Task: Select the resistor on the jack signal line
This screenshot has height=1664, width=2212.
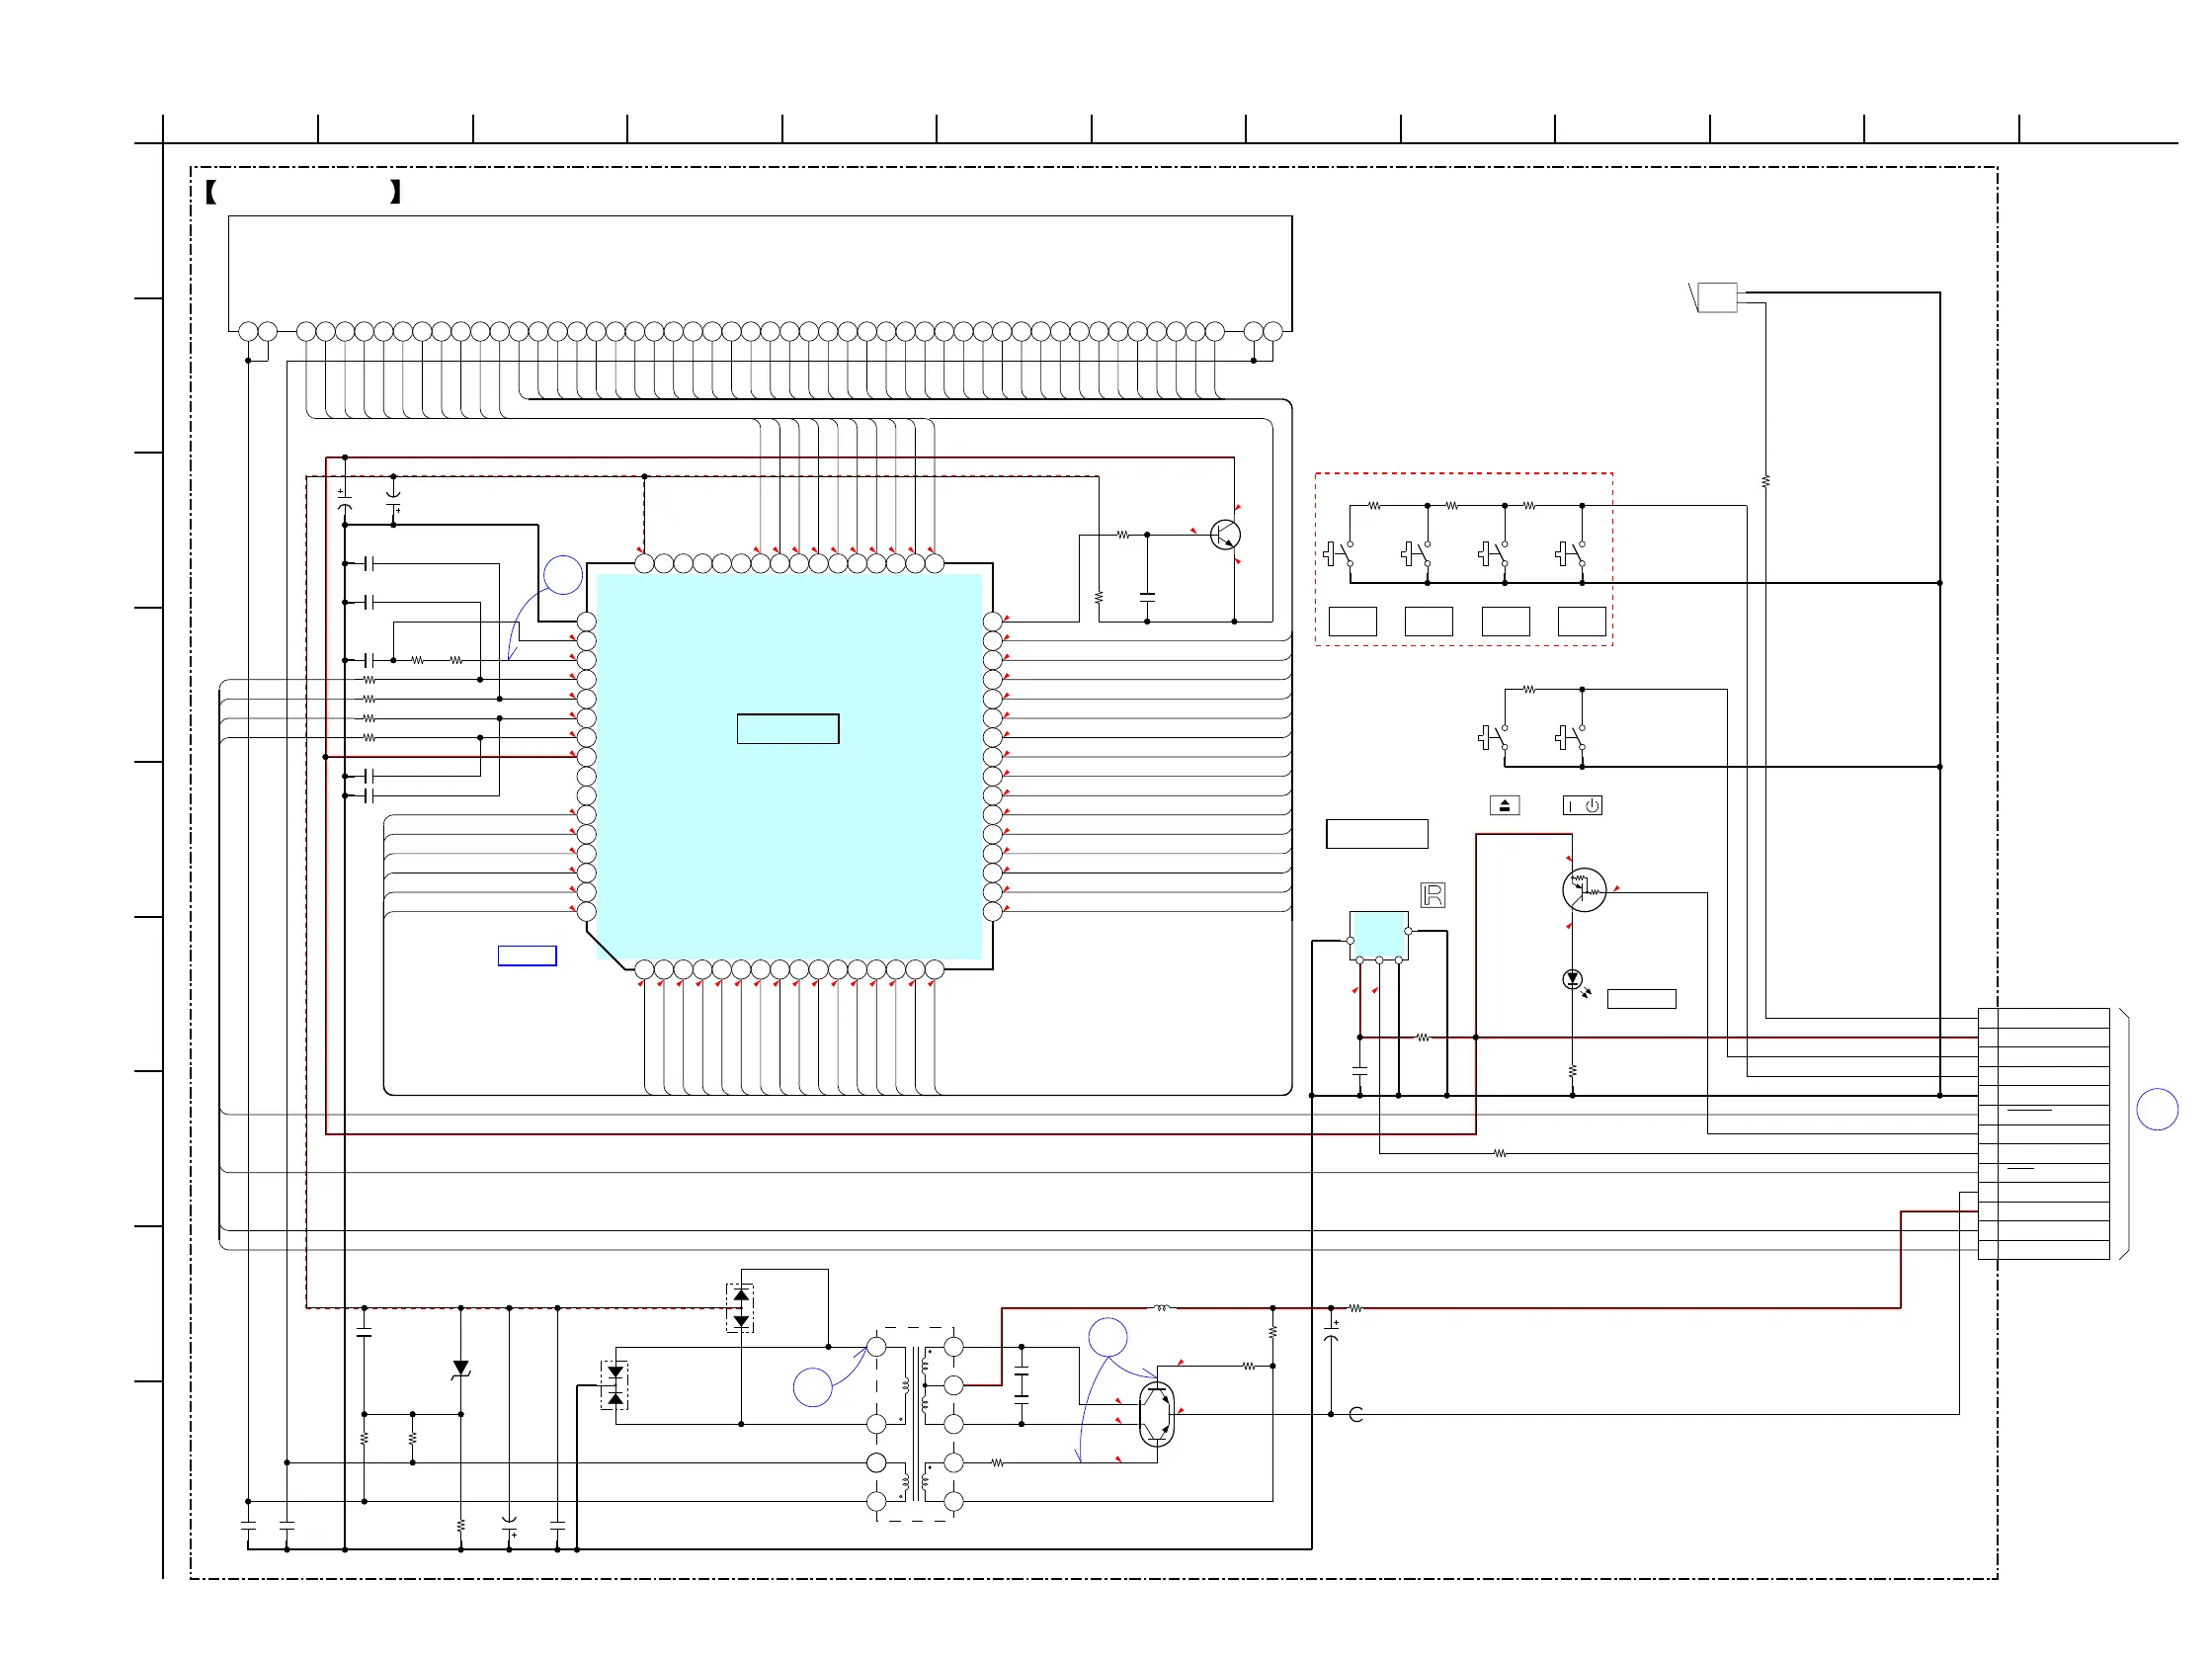Action: pyautogui.click(x=1765, y=481)
